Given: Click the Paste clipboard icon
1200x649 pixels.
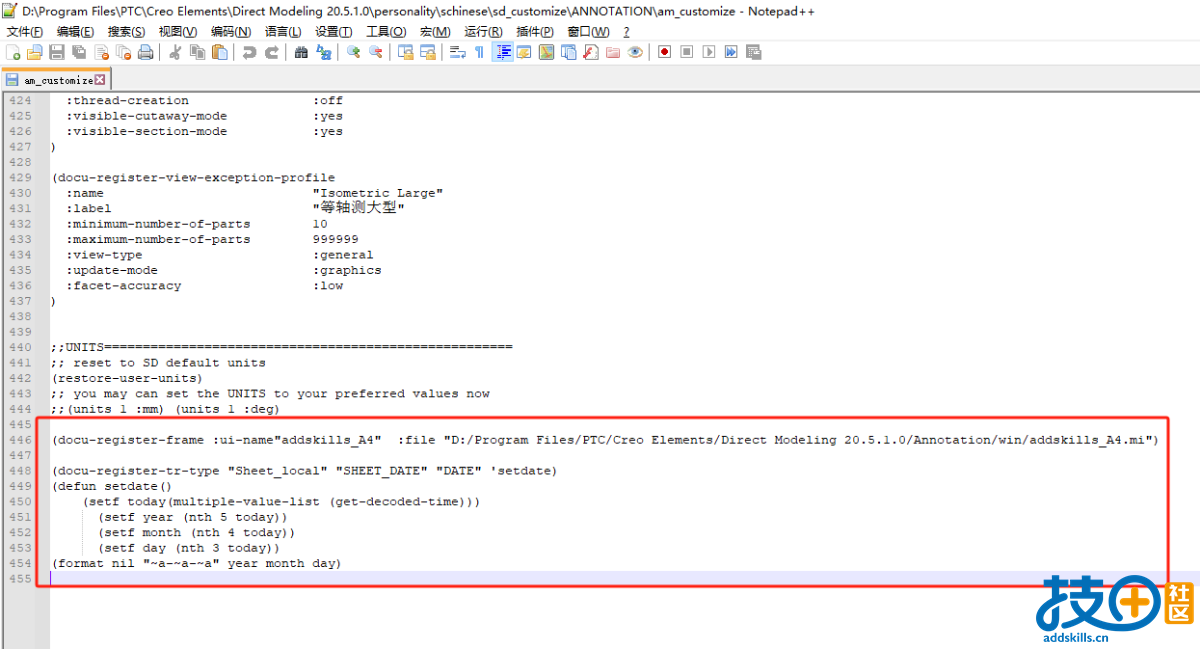Looking at the screenshot, I should (219, 52).
